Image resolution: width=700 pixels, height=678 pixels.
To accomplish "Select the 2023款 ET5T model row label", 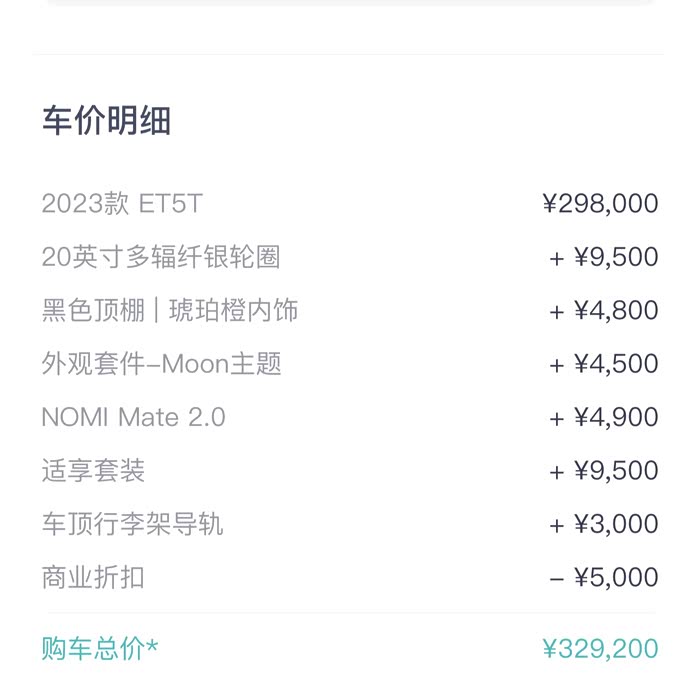I will pos(121,204).
